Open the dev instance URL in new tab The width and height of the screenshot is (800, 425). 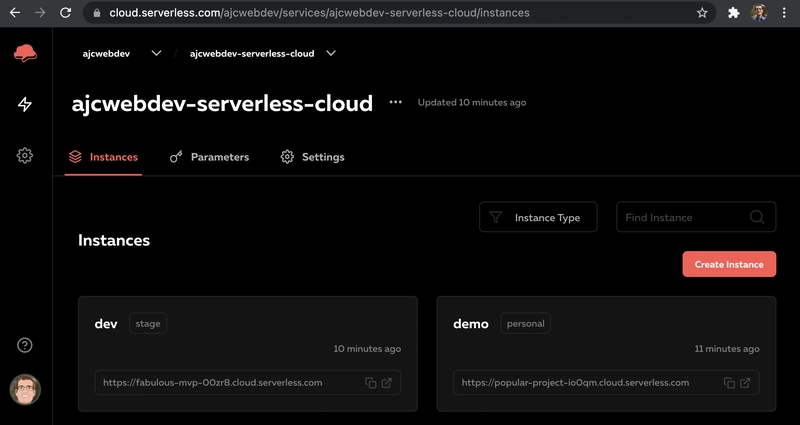(387, 383)
